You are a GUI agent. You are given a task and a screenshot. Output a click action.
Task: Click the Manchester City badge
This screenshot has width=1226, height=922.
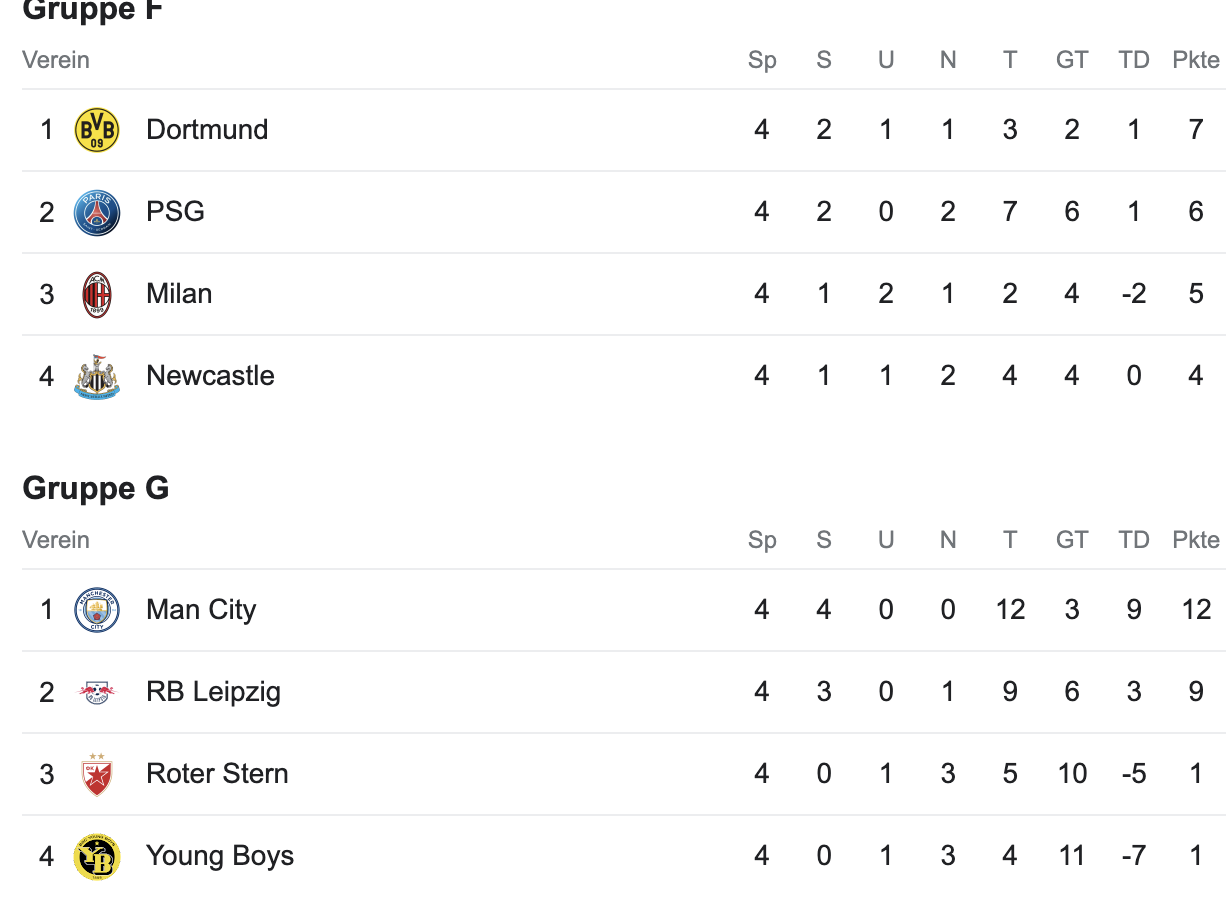pos(97,610)
